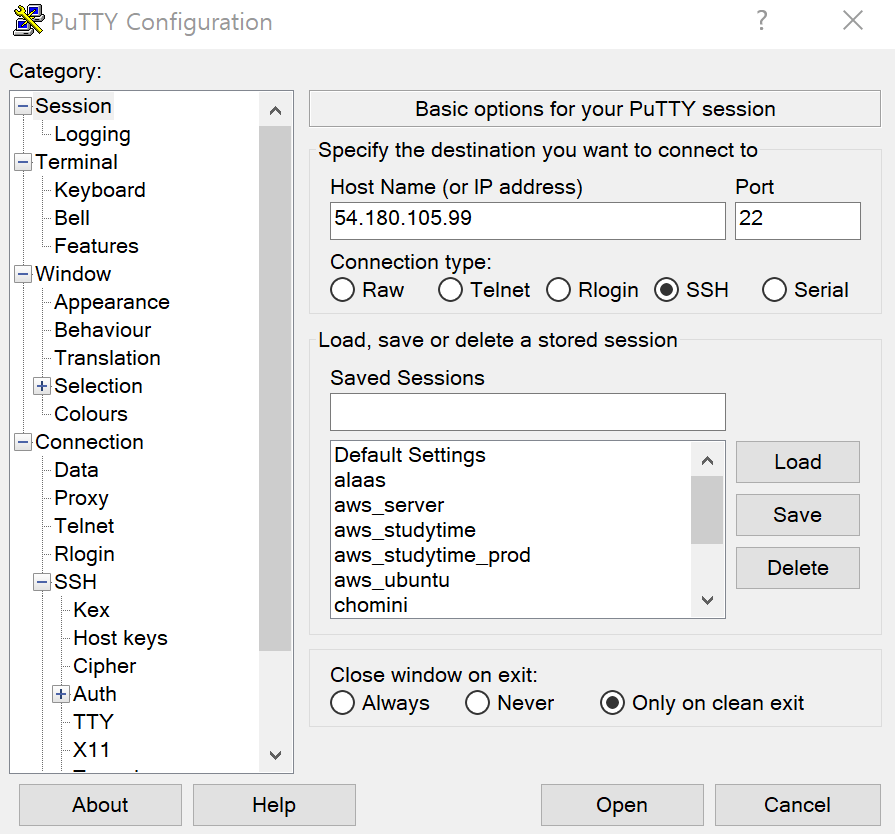This screenshot has width=895, height=834.
Task: Click Delete session button
Action: (797, 568)
